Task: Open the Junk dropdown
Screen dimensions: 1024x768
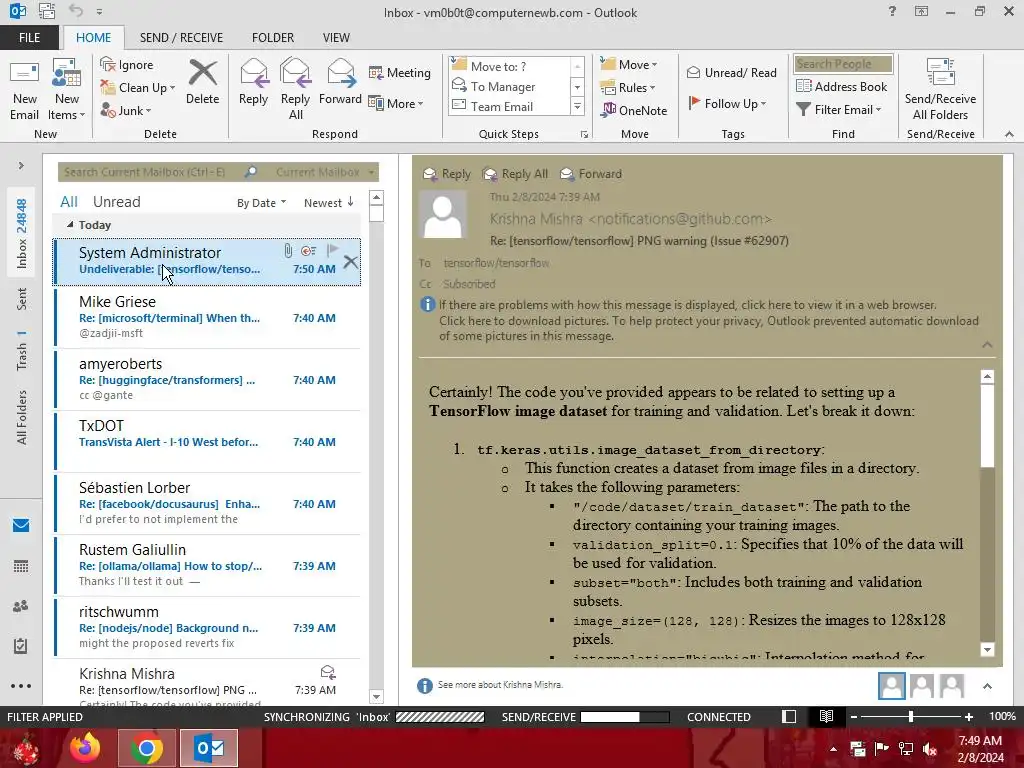Action: tap(126, 110)
